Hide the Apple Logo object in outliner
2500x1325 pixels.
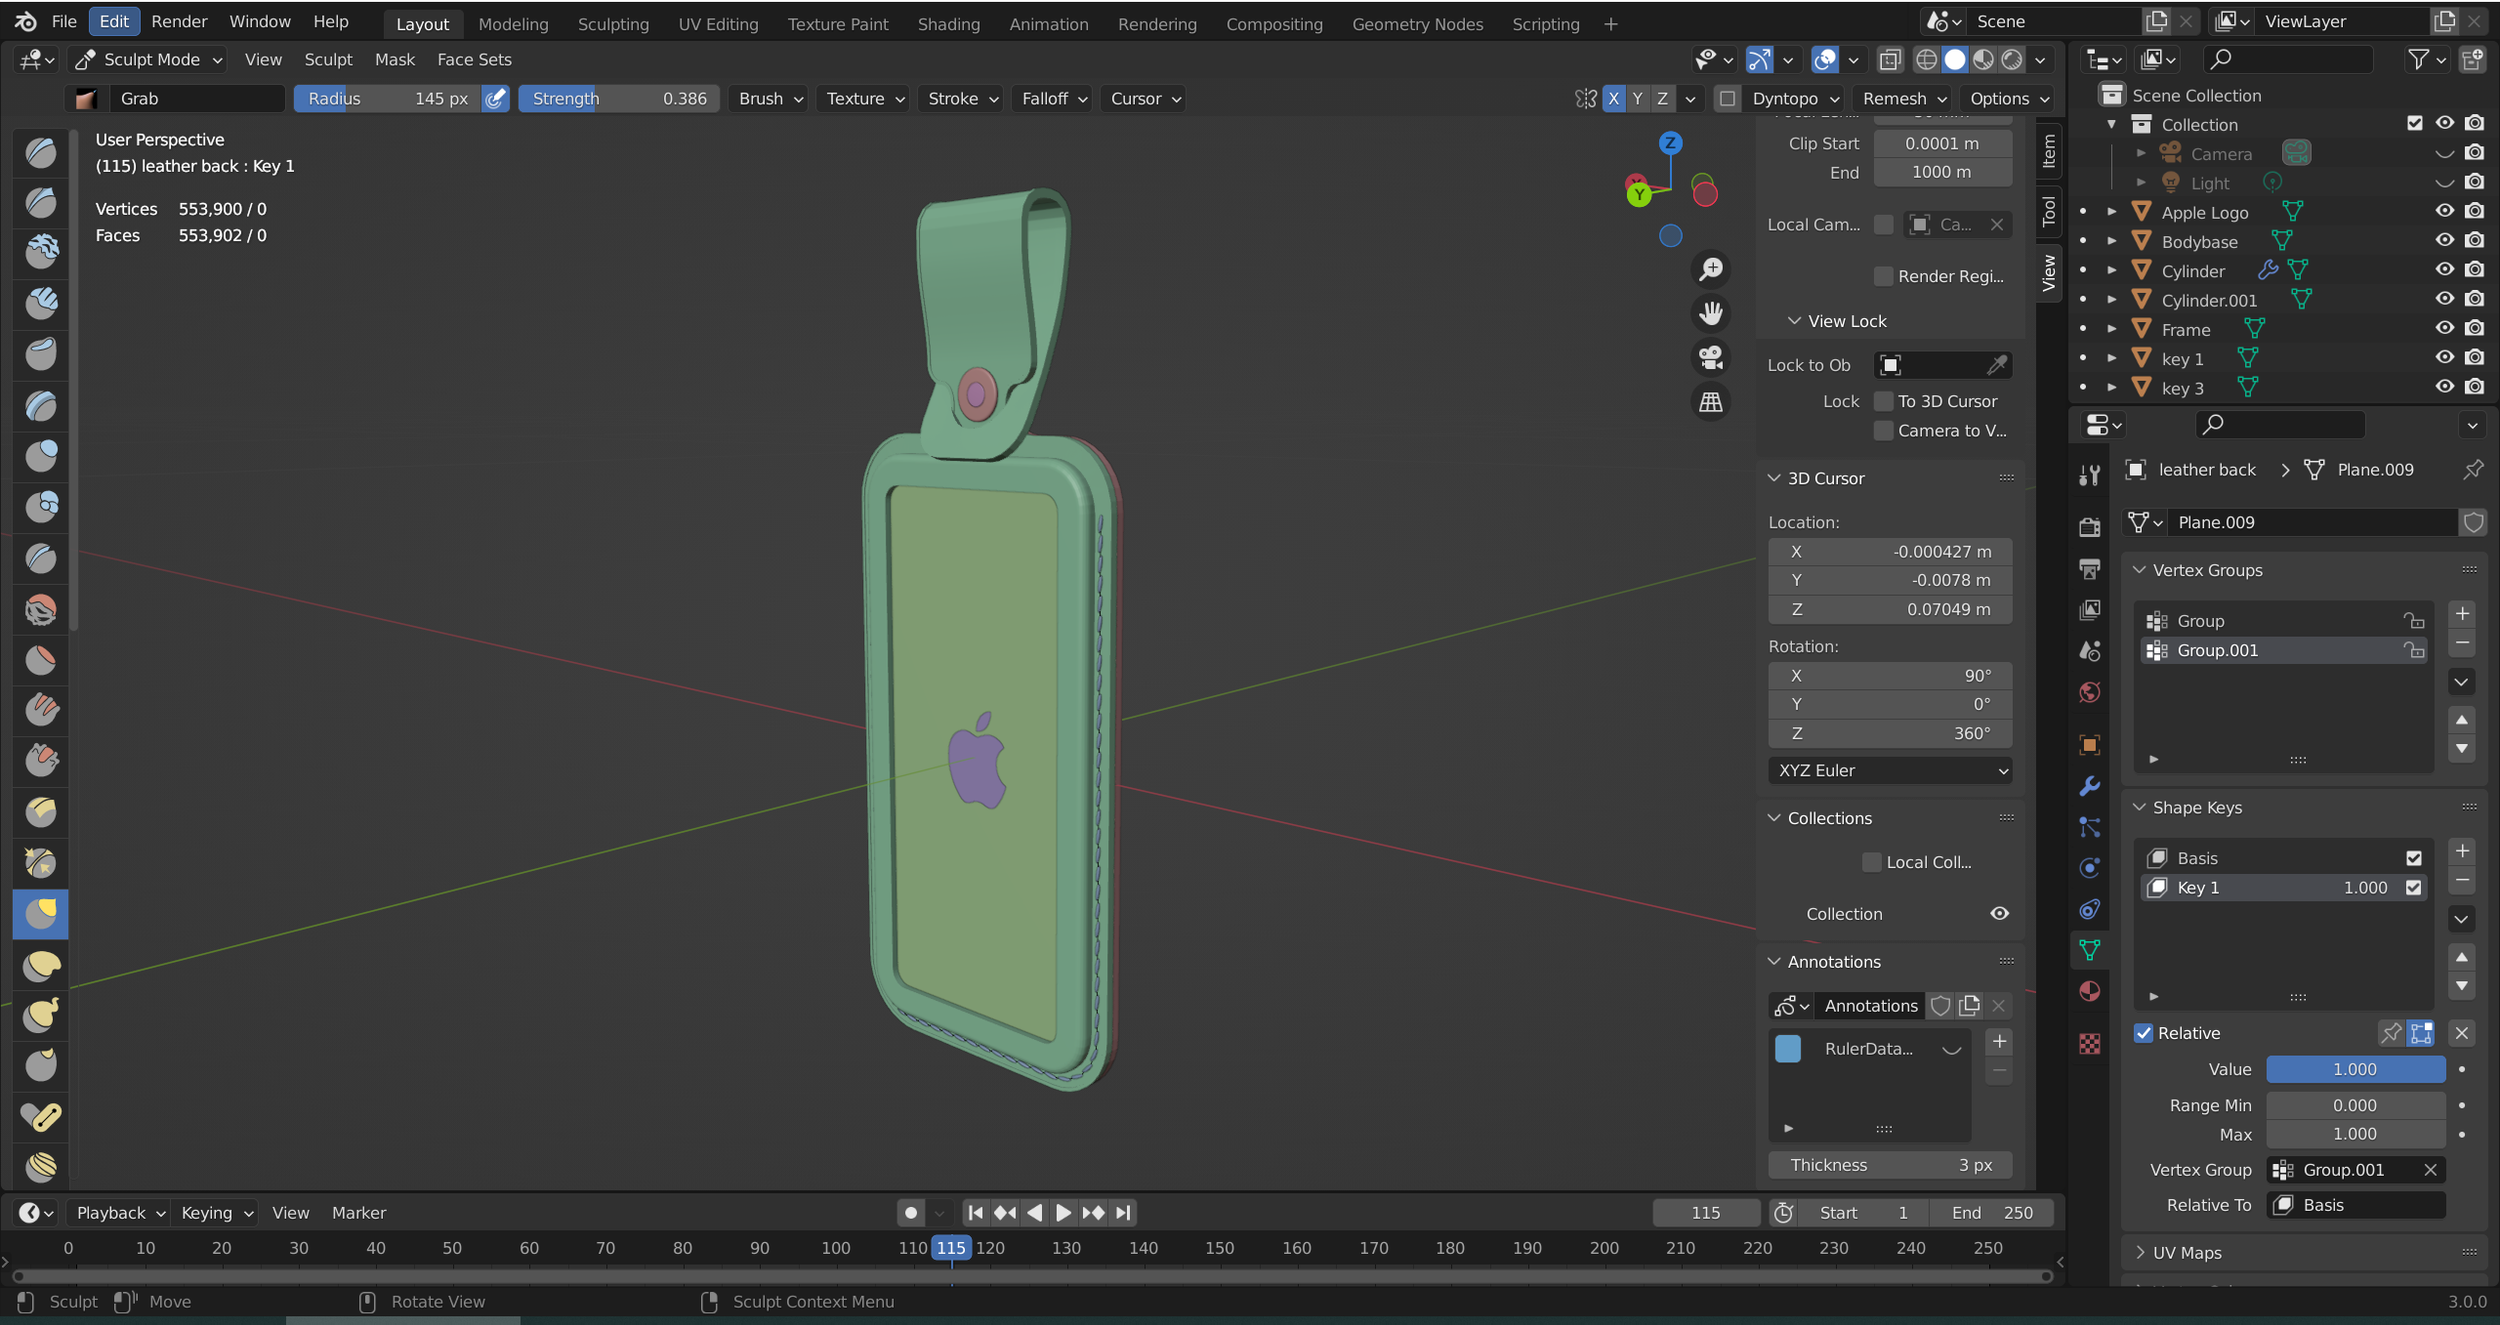[x=2444, y=211]
